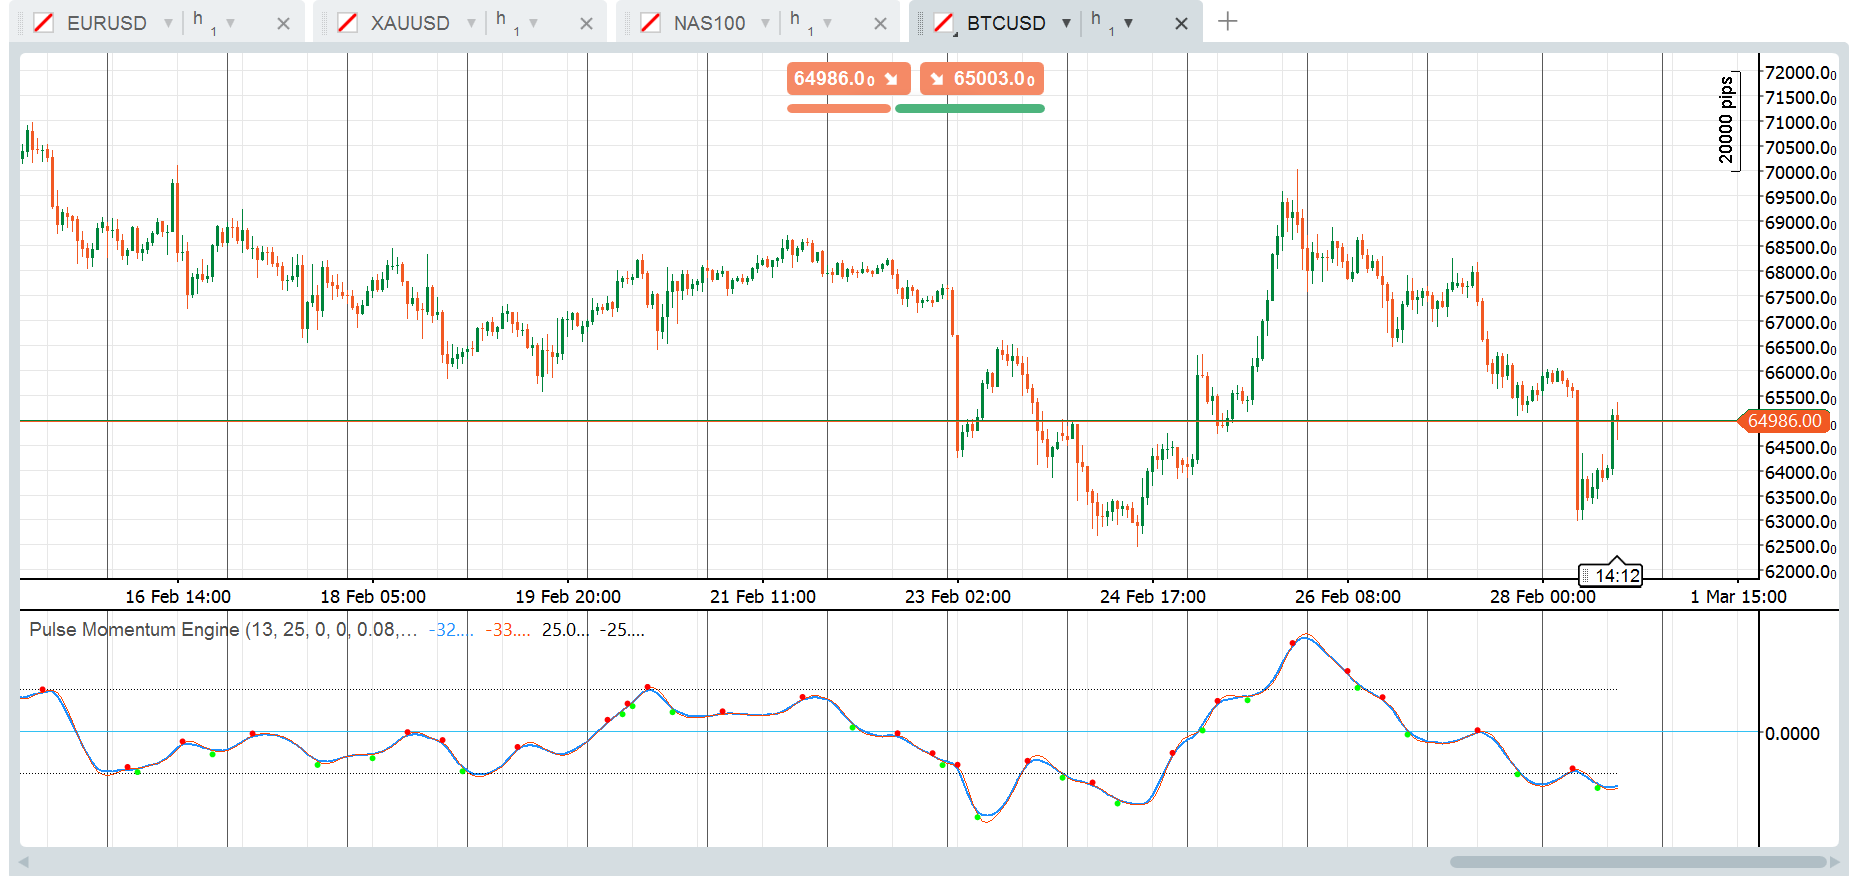Click the Pulse Momentum Engine indicator label
This screenshot has height=876, width=1851.
(134, 630)
